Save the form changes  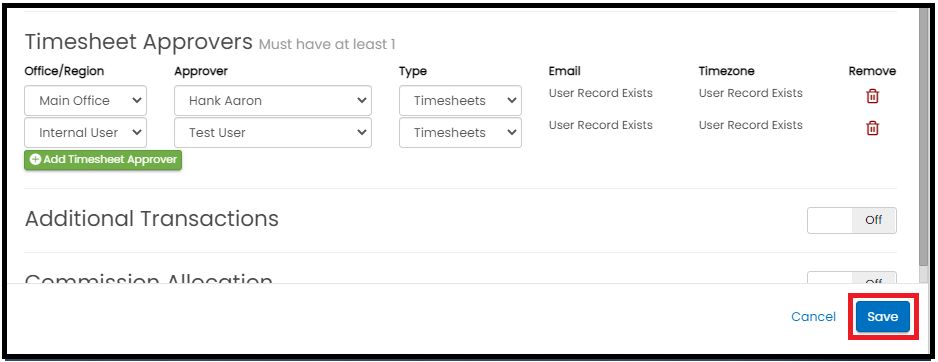(x=882, y=317)
